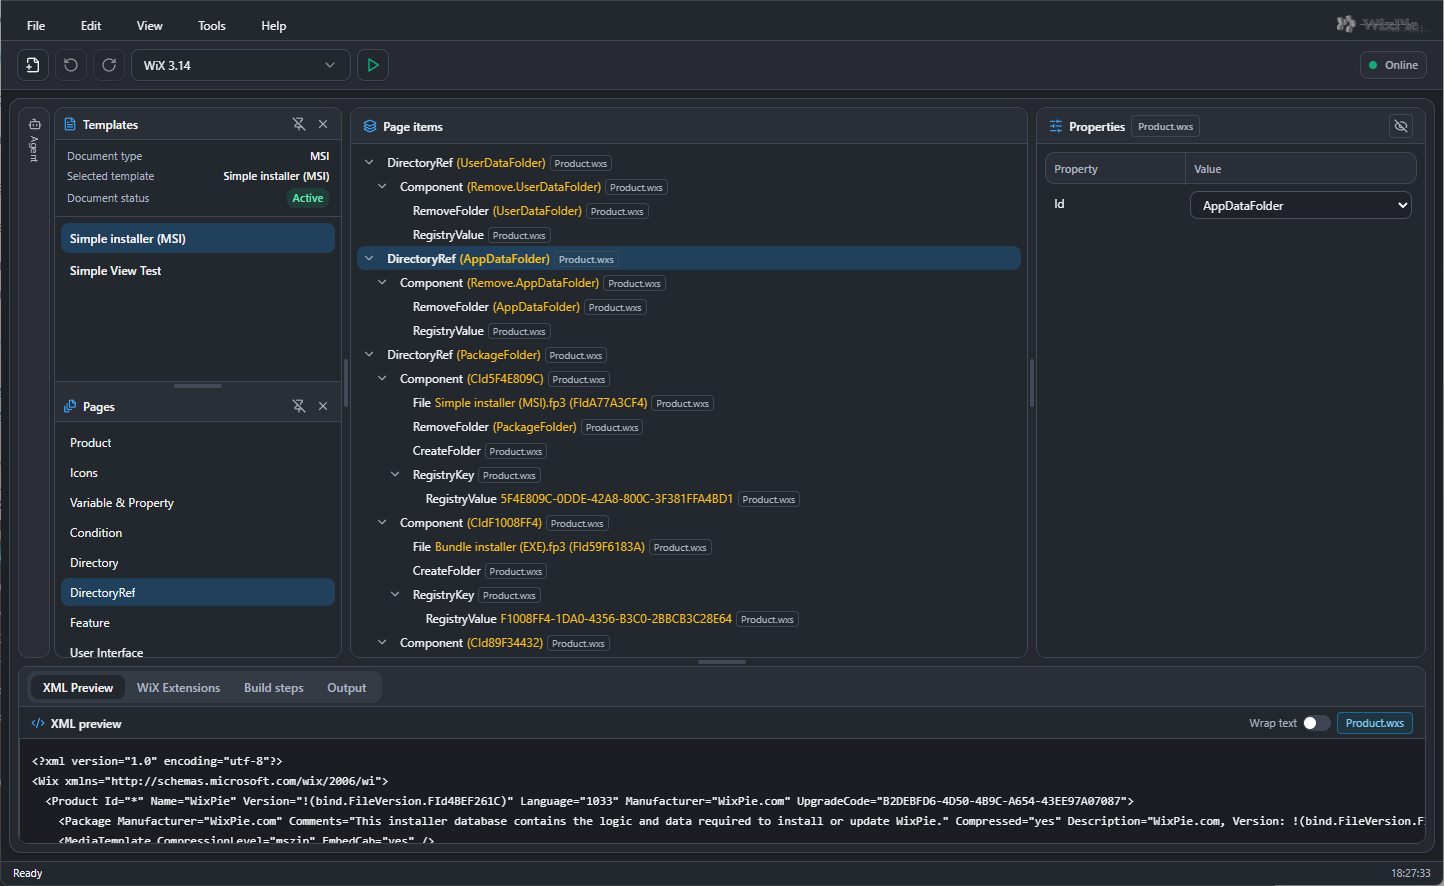The image size is (1444, 886).
Task: Open the File menu
Action: coord(36,26)
